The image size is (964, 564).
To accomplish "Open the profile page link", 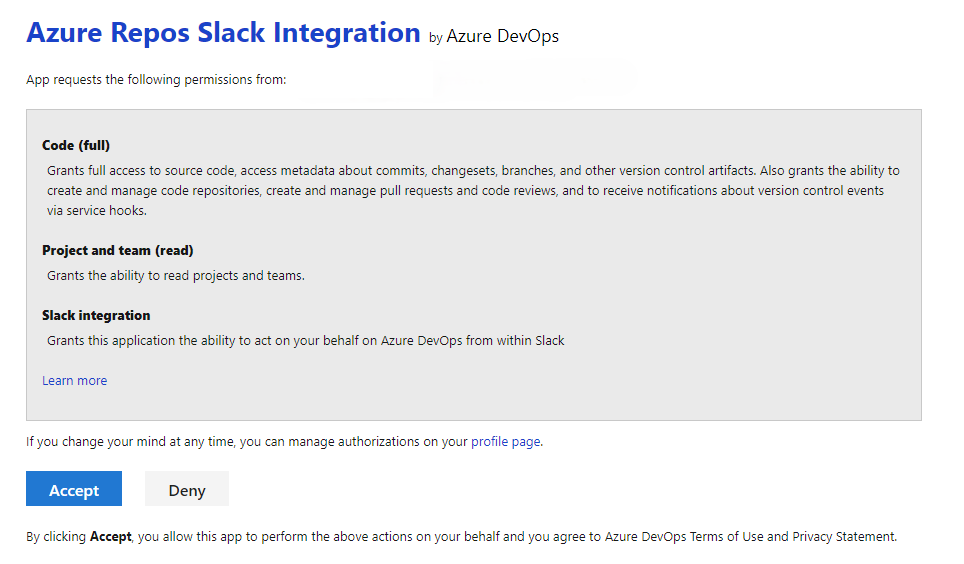I will coord(505,442).
